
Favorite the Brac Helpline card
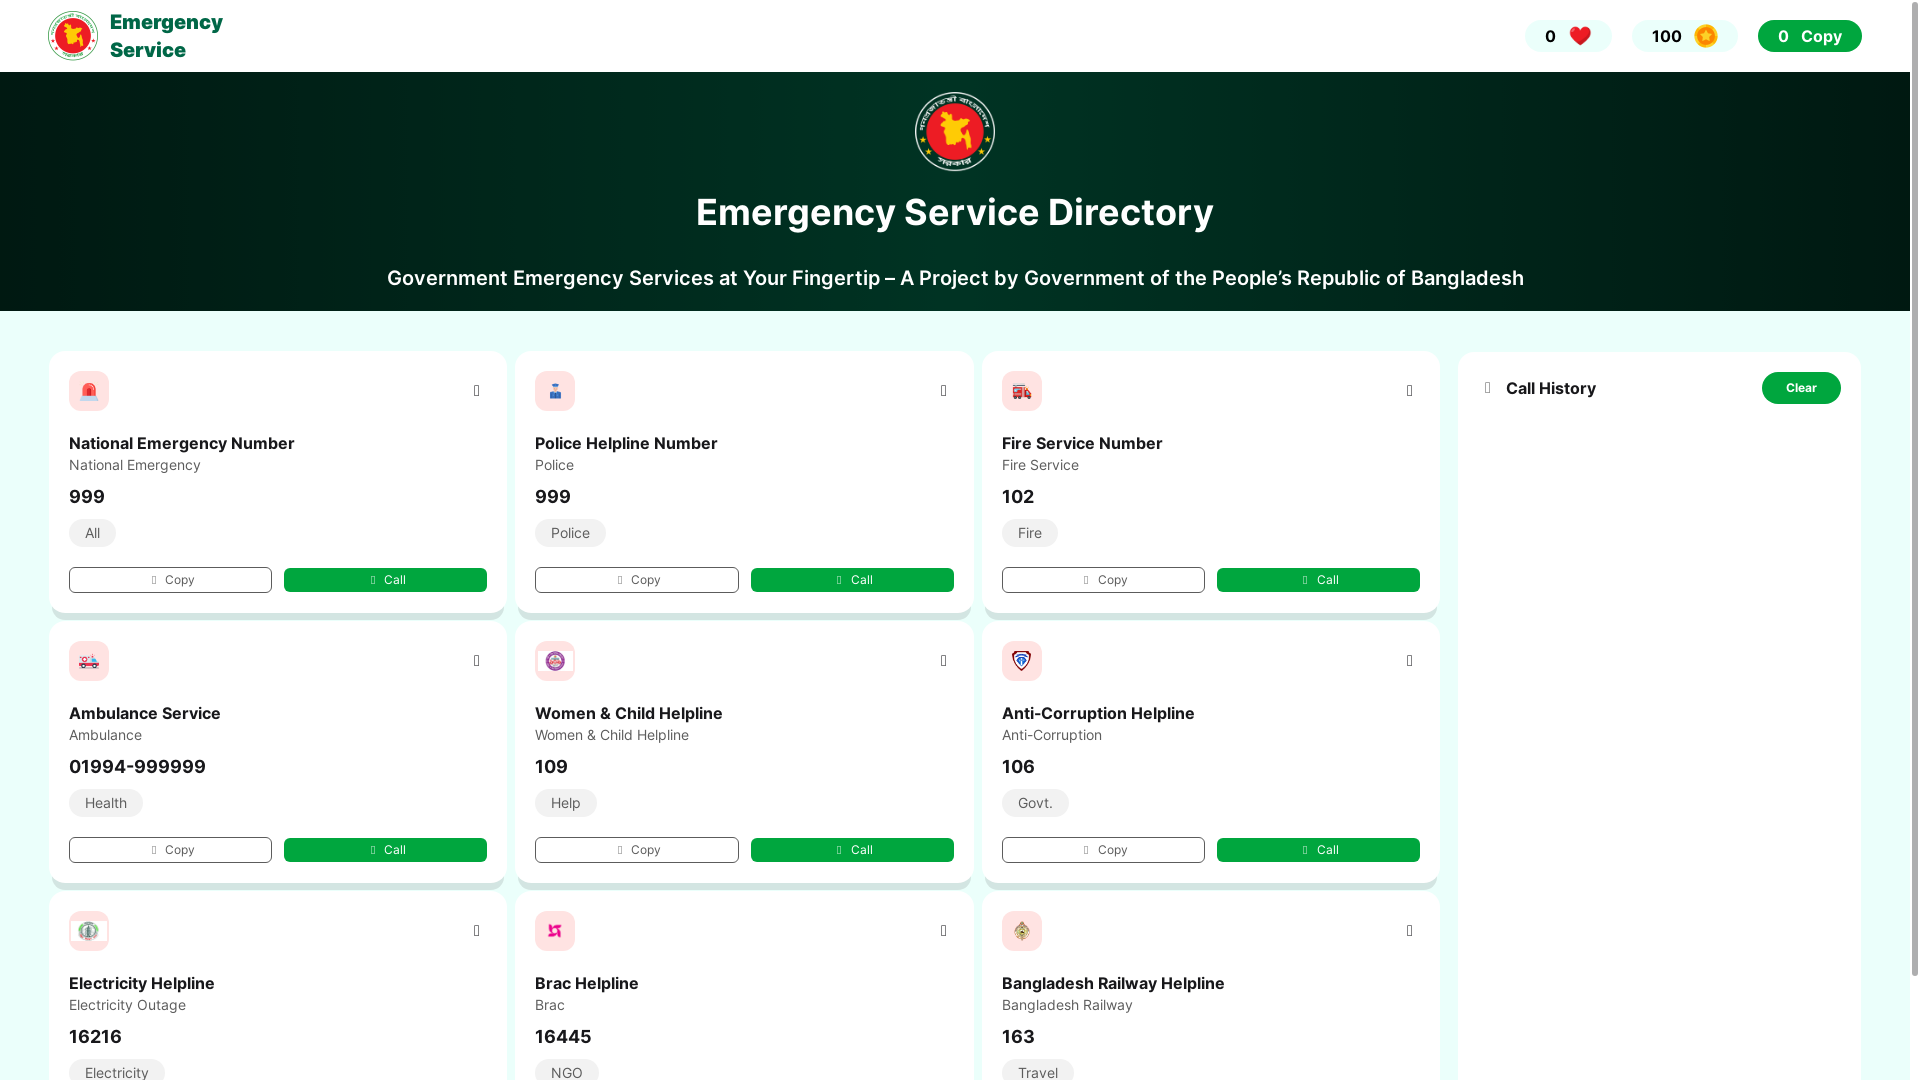944,931
